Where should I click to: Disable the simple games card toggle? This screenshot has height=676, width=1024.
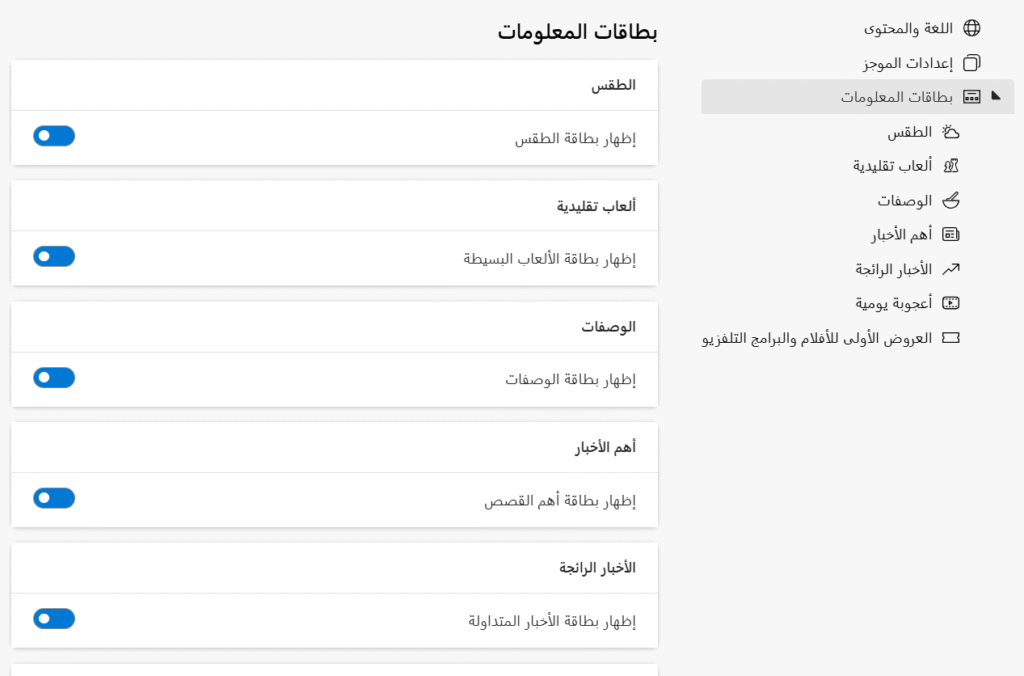point(54,256)
